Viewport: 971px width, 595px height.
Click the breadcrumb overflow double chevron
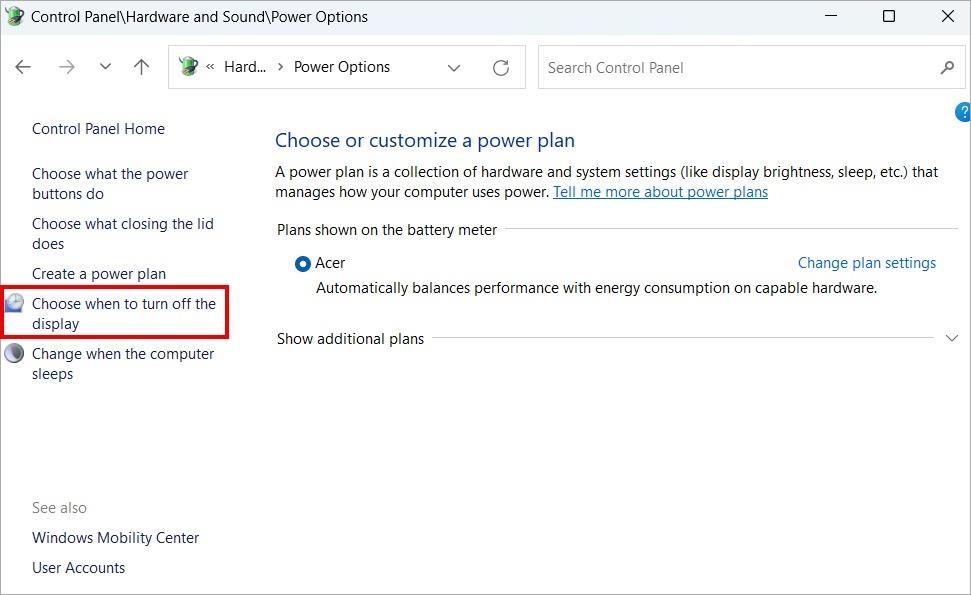pos(211,67)
